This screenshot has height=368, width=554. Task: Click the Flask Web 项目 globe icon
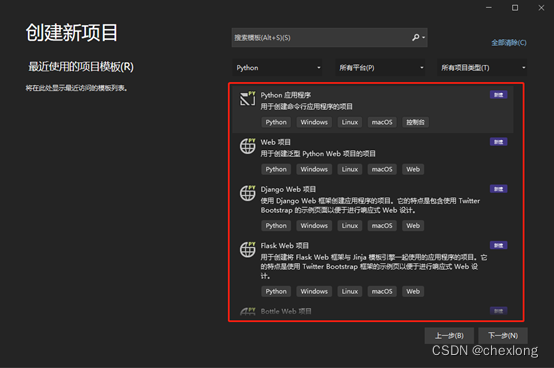(x=247, y=249)
